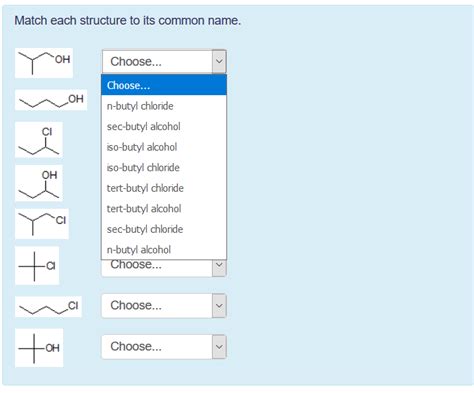474x393 pixels.
Task: Click the structure with Cl on second carbon
Action: [x=39, y=140]
